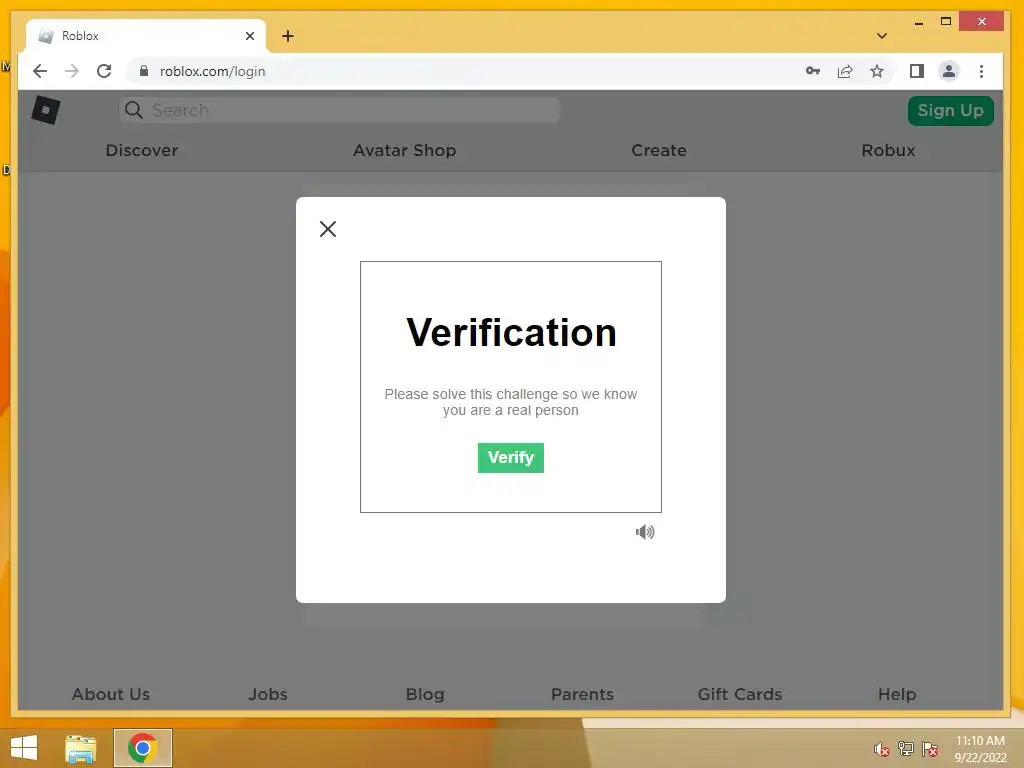
Task: Click the taskbar clock 11:10 AM
Action: coord(980,741)
